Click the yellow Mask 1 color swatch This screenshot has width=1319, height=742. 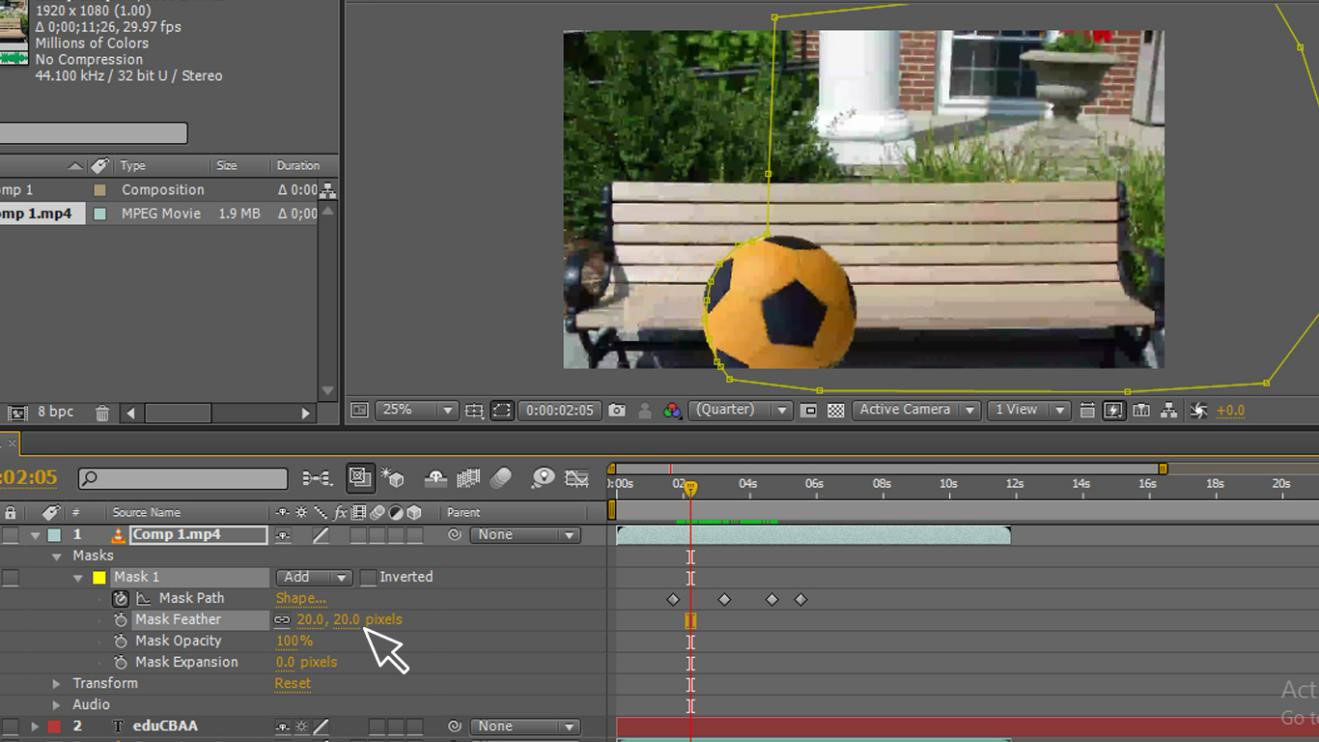click(99, 577)
